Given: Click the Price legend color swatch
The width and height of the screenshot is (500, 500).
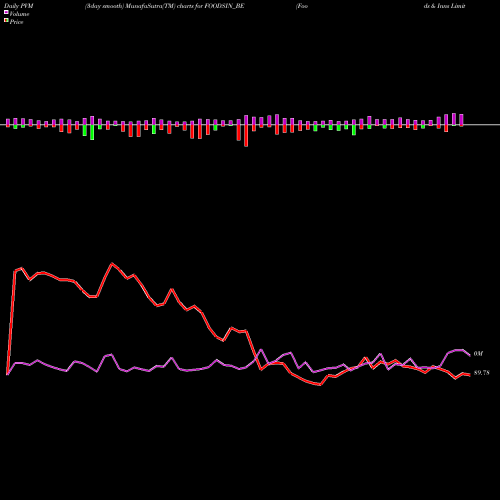Looking at the screenshot, I should point(6,21).
